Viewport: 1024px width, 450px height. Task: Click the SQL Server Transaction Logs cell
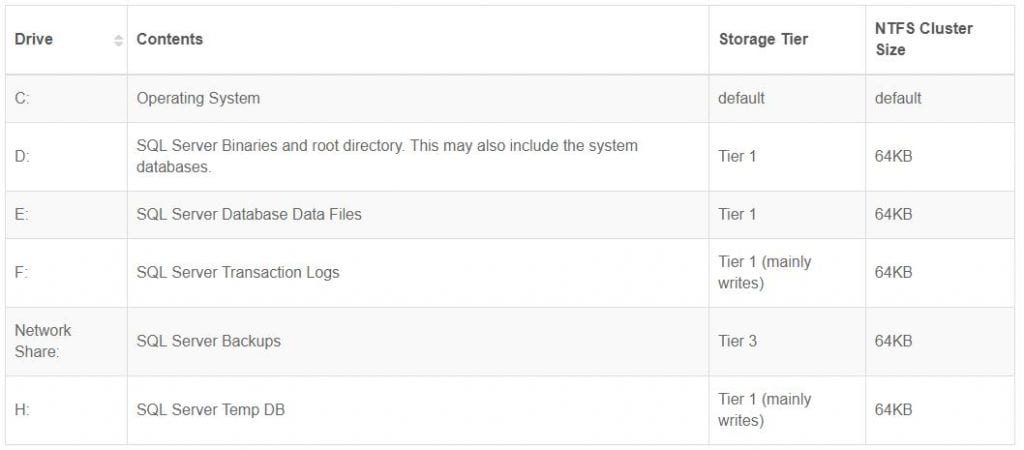[x=238, y=272]
